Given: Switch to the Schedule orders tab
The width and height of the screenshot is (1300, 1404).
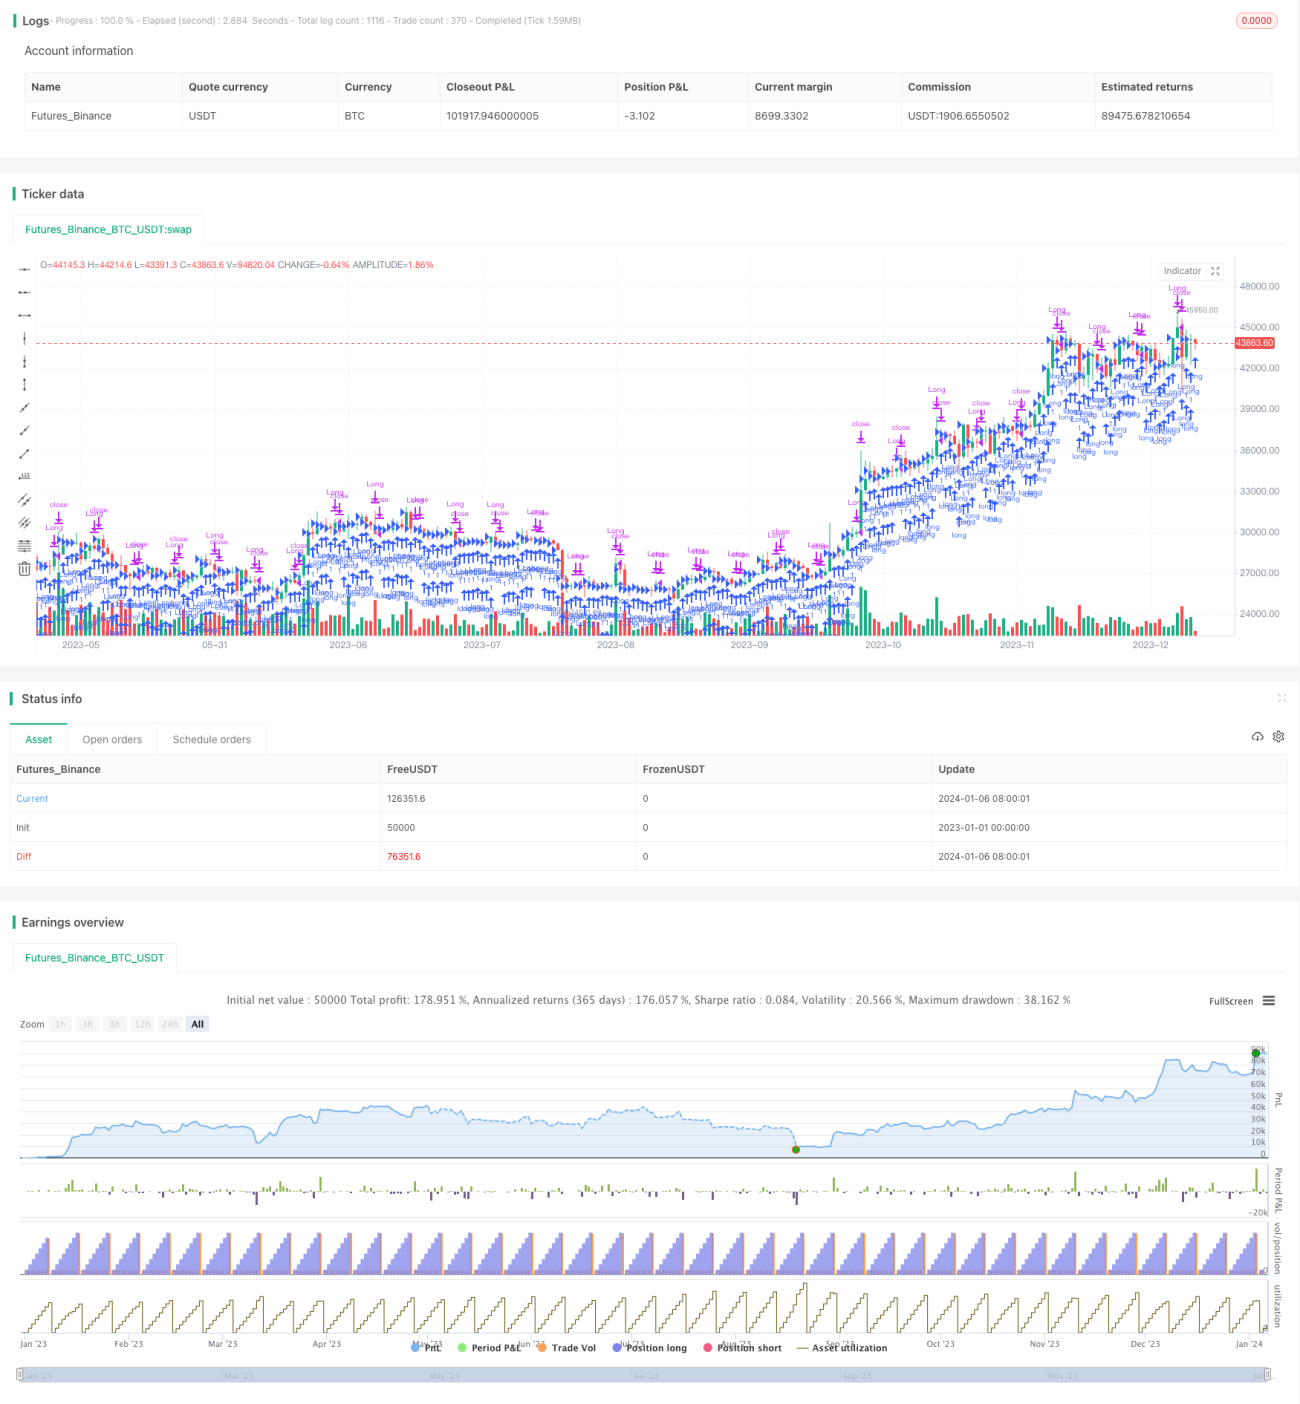Looking at the screenshot, I should pos(212,740).
